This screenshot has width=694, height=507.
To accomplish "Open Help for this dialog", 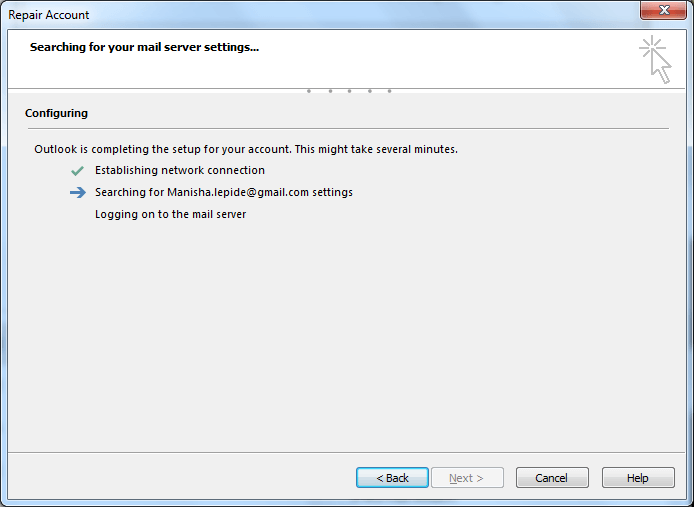I will (x=638, y=478).
